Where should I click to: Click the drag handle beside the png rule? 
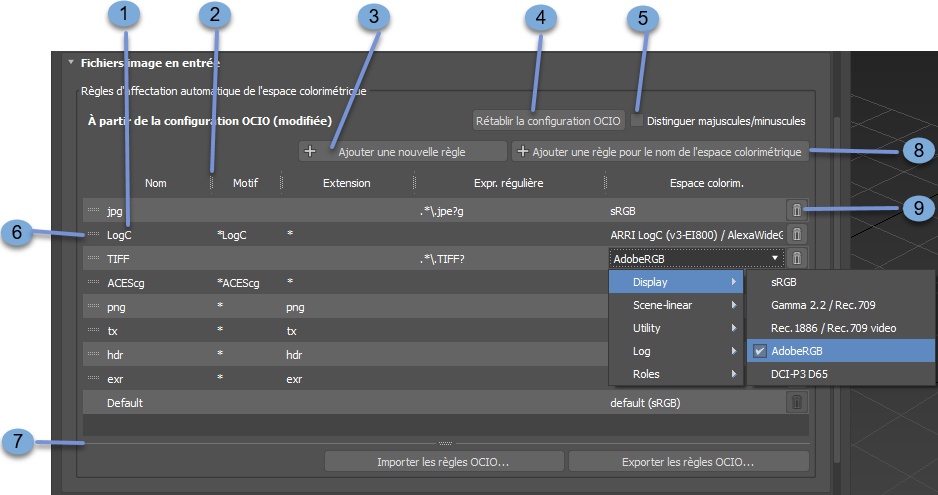[94, 306]
